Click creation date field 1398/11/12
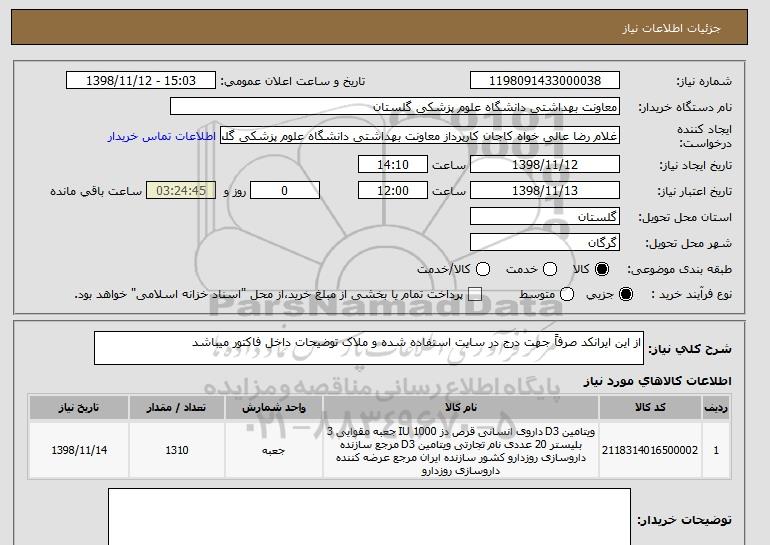This screenshot has width=770, height=545. point(545,164)
